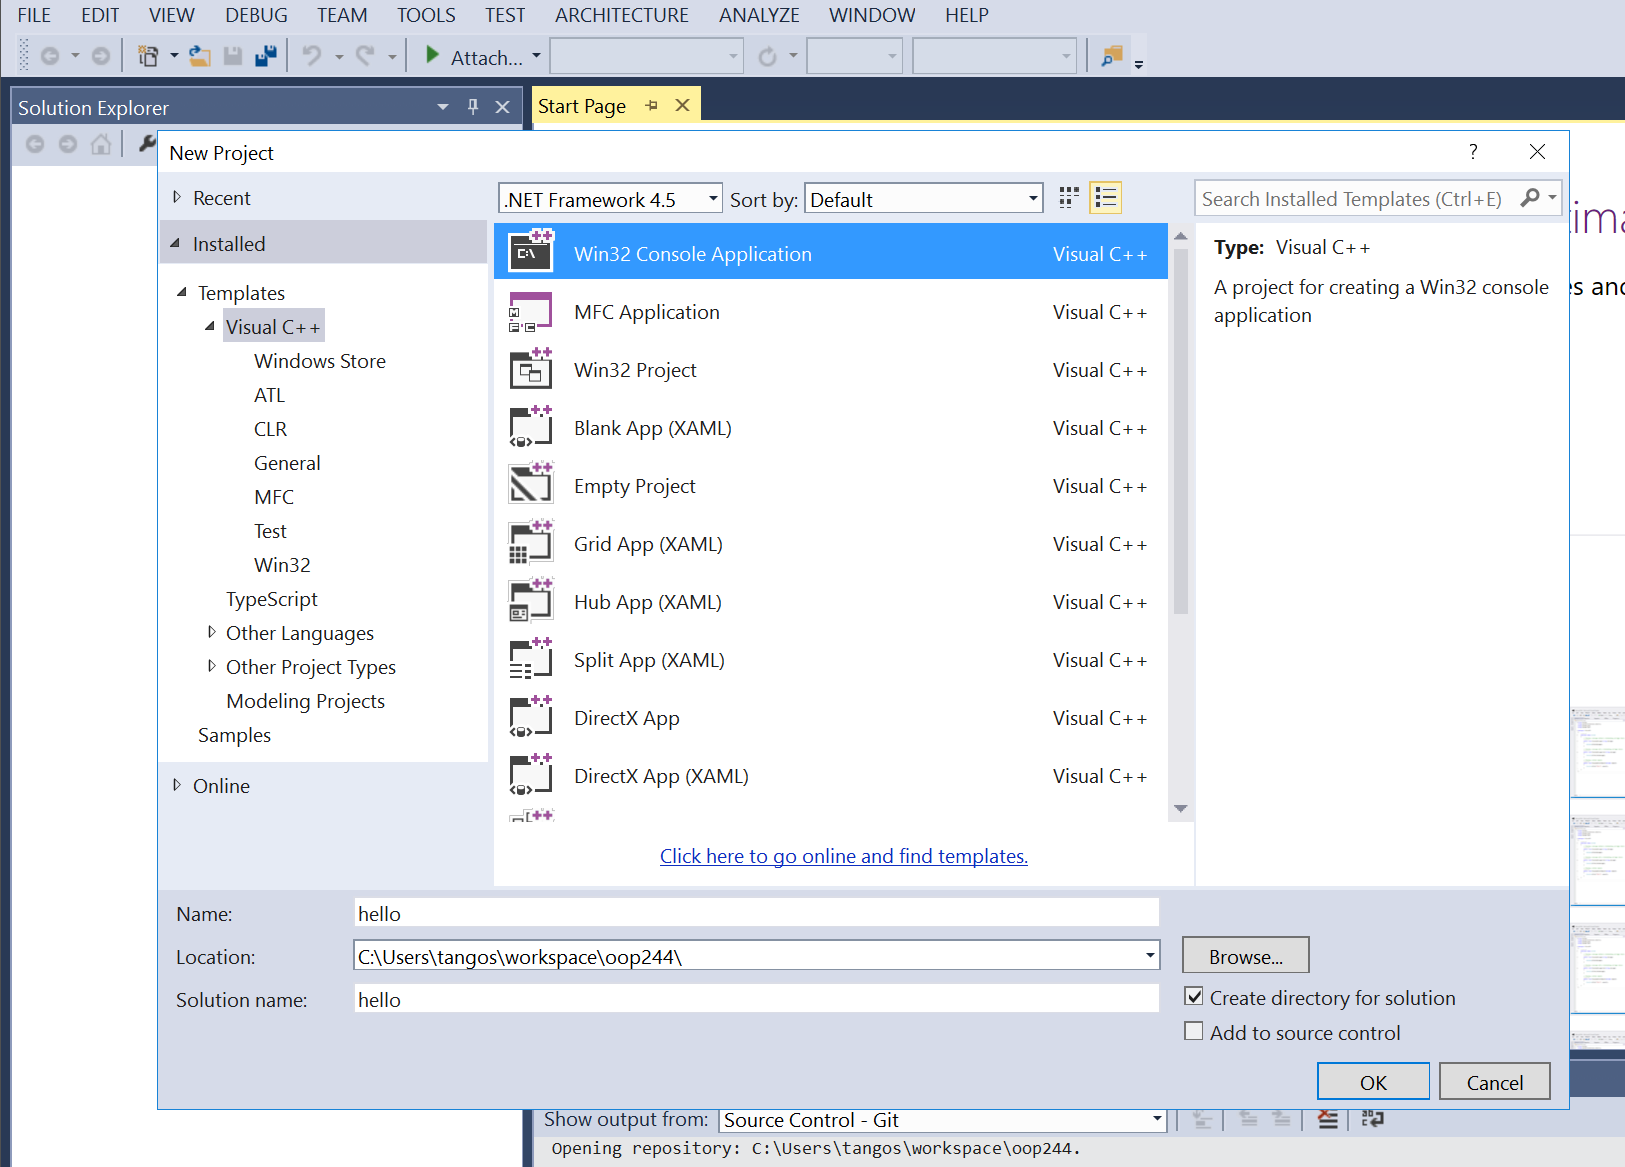Select Windows Store template category
The image size is (1625, 1167).
pyautogui.click(x=319, y=361)
